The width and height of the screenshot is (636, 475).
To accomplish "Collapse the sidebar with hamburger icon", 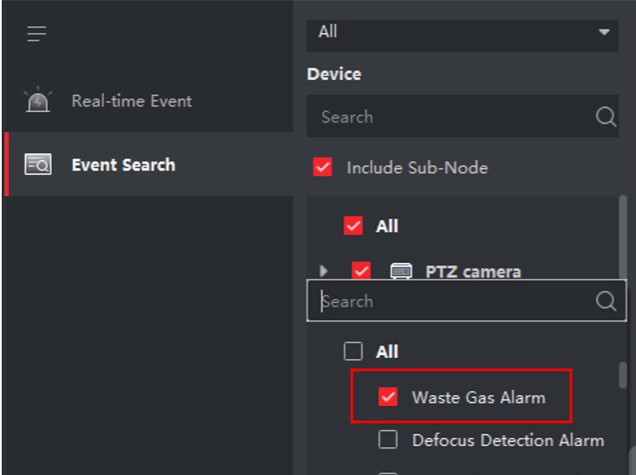I will click(37, 35).
